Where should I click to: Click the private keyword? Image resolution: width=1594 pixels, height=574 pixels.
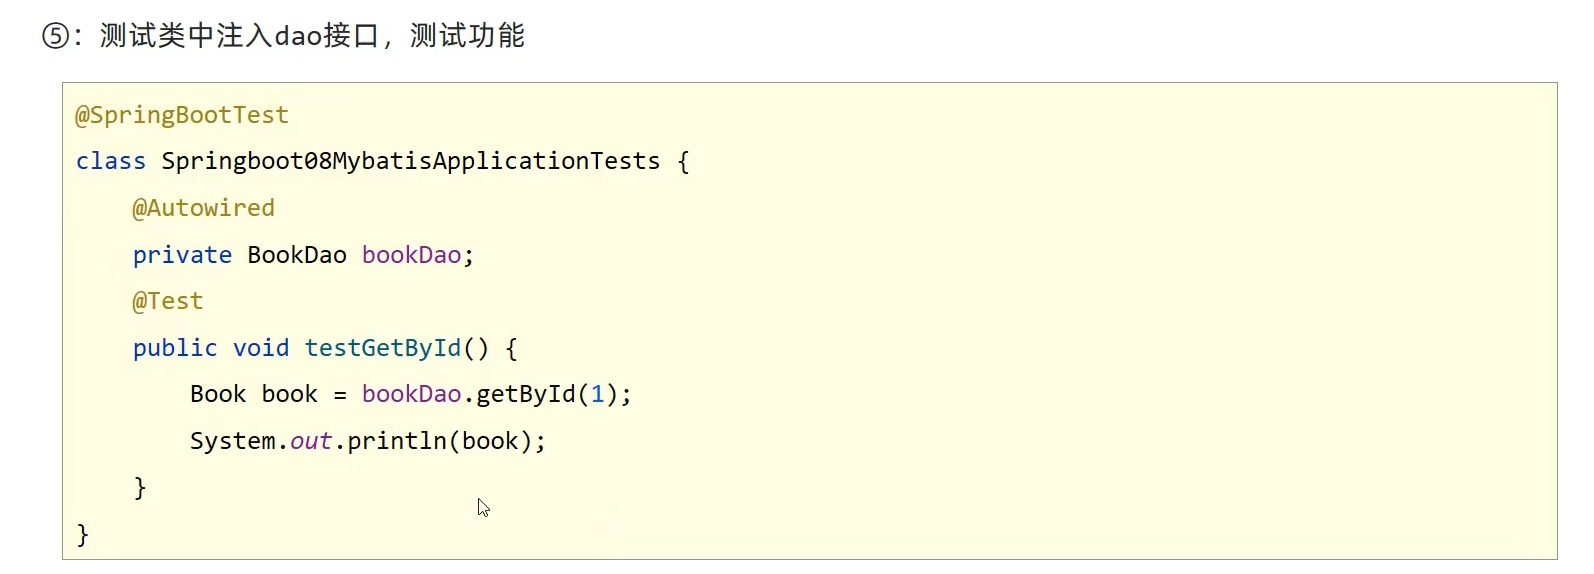click(x=182, y=255)
